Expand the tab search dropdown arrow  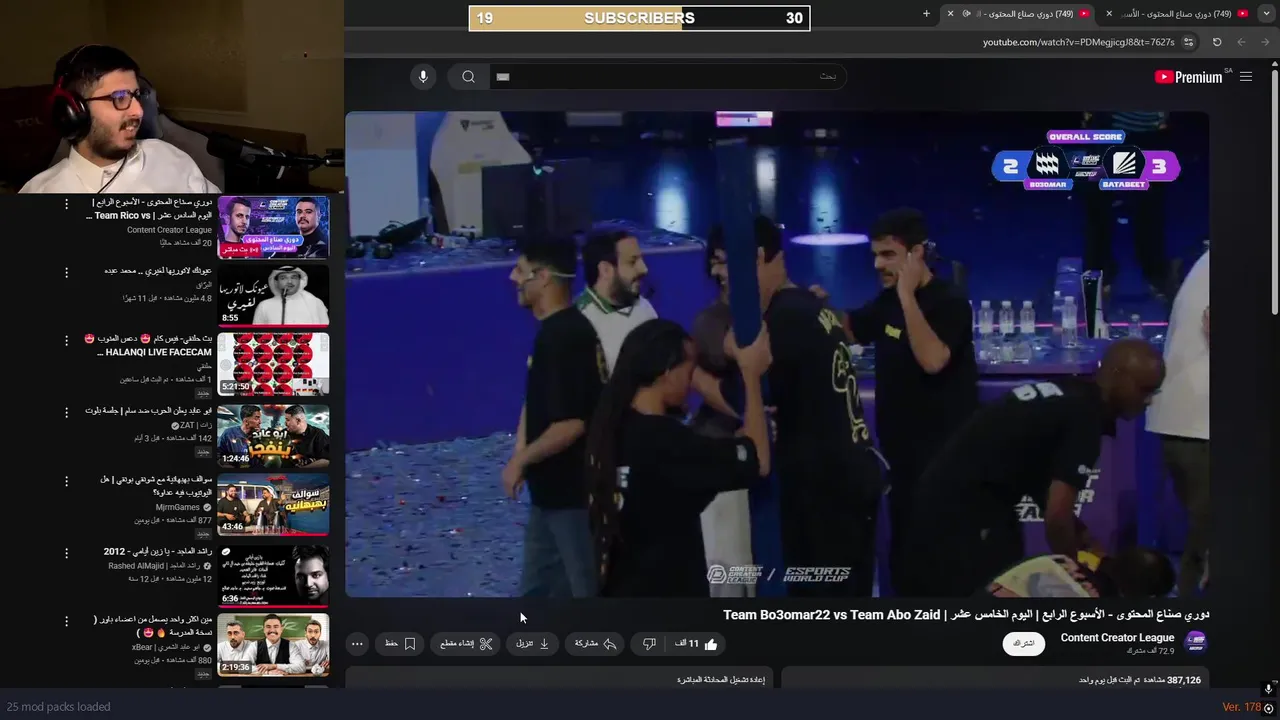click(1266, 14)
